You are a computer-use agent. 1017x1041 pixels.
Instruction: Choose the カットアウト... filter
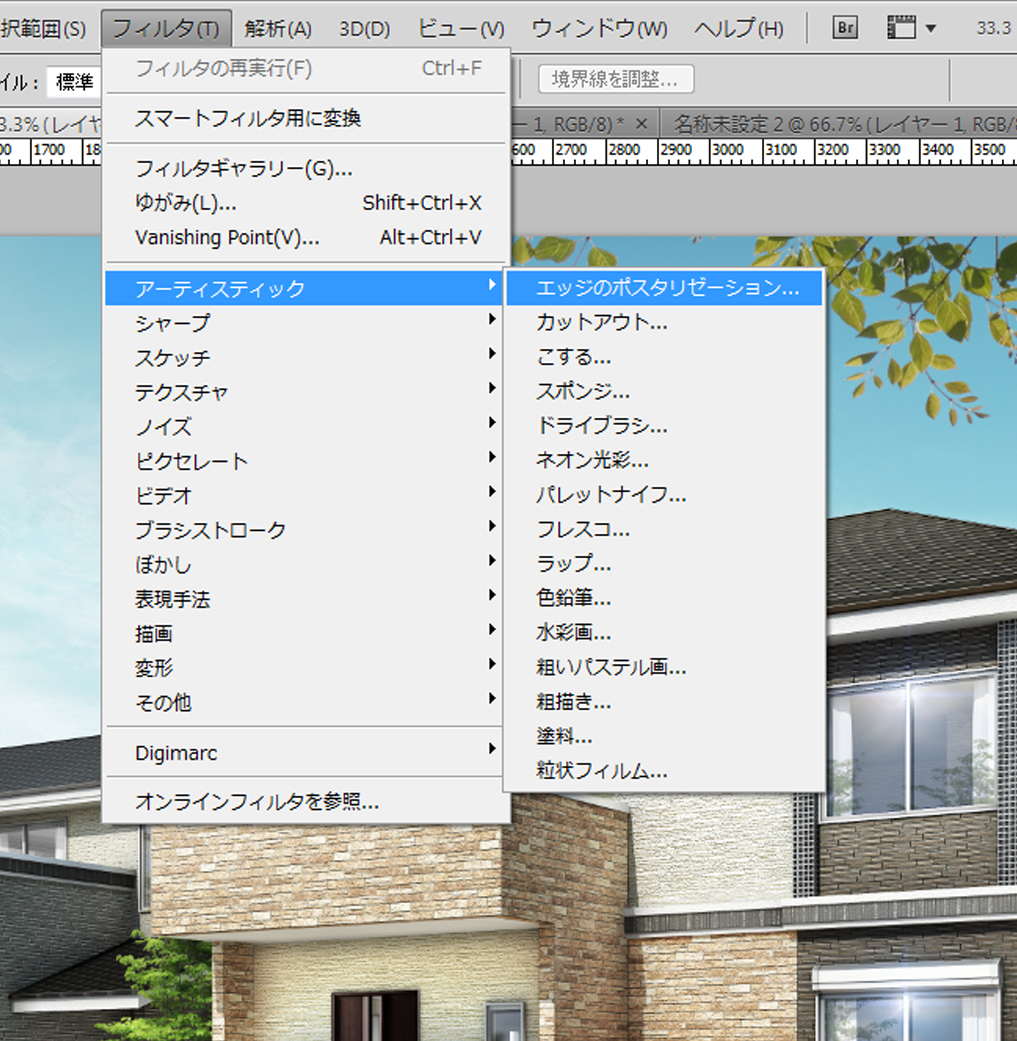point(602,322)
